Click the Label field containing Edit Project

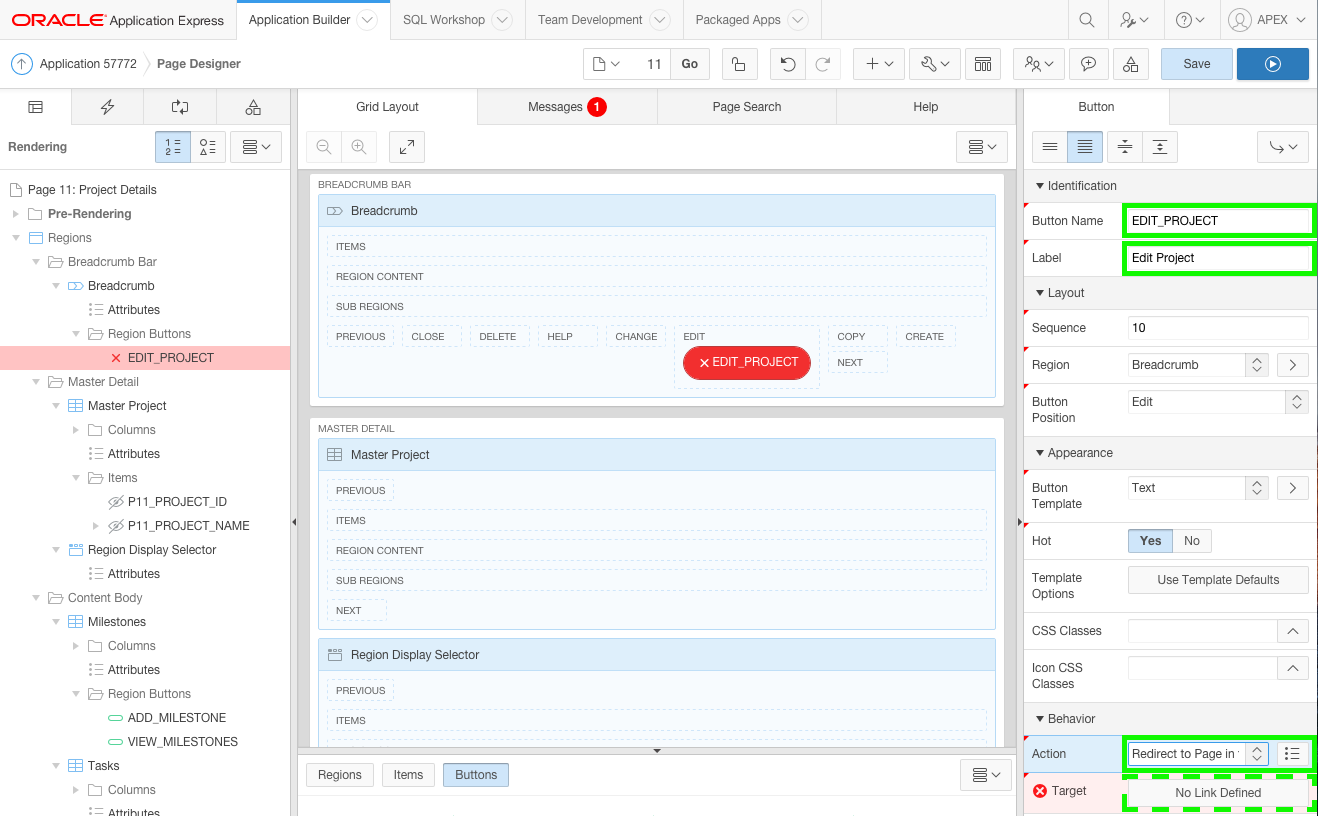[x=1218, y=258]
